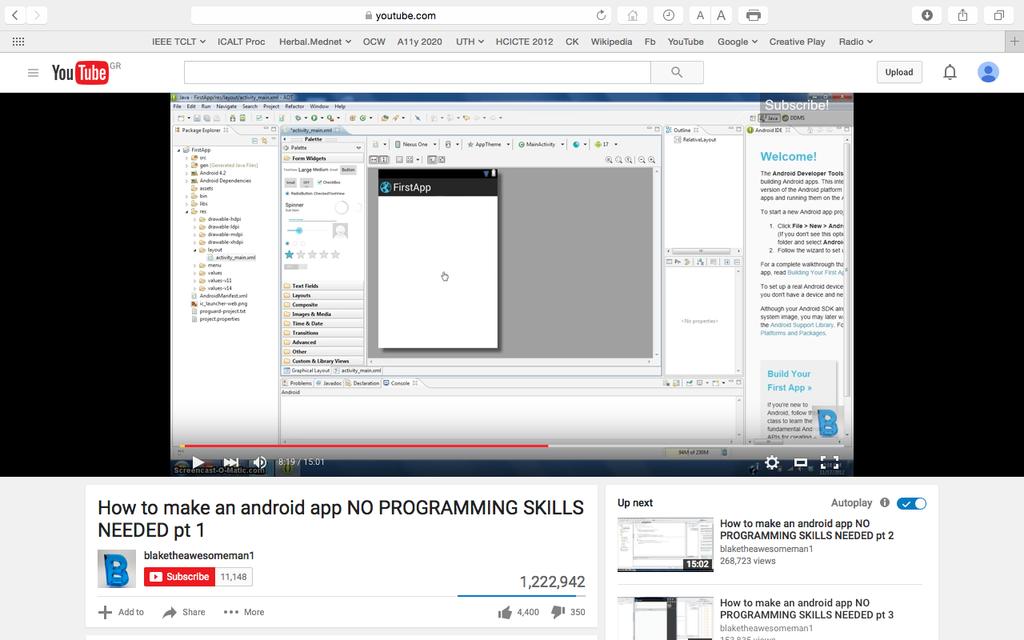Click the 11,148 subscriber count
This screenshot has height=640, width=1024.
point(234,577)
